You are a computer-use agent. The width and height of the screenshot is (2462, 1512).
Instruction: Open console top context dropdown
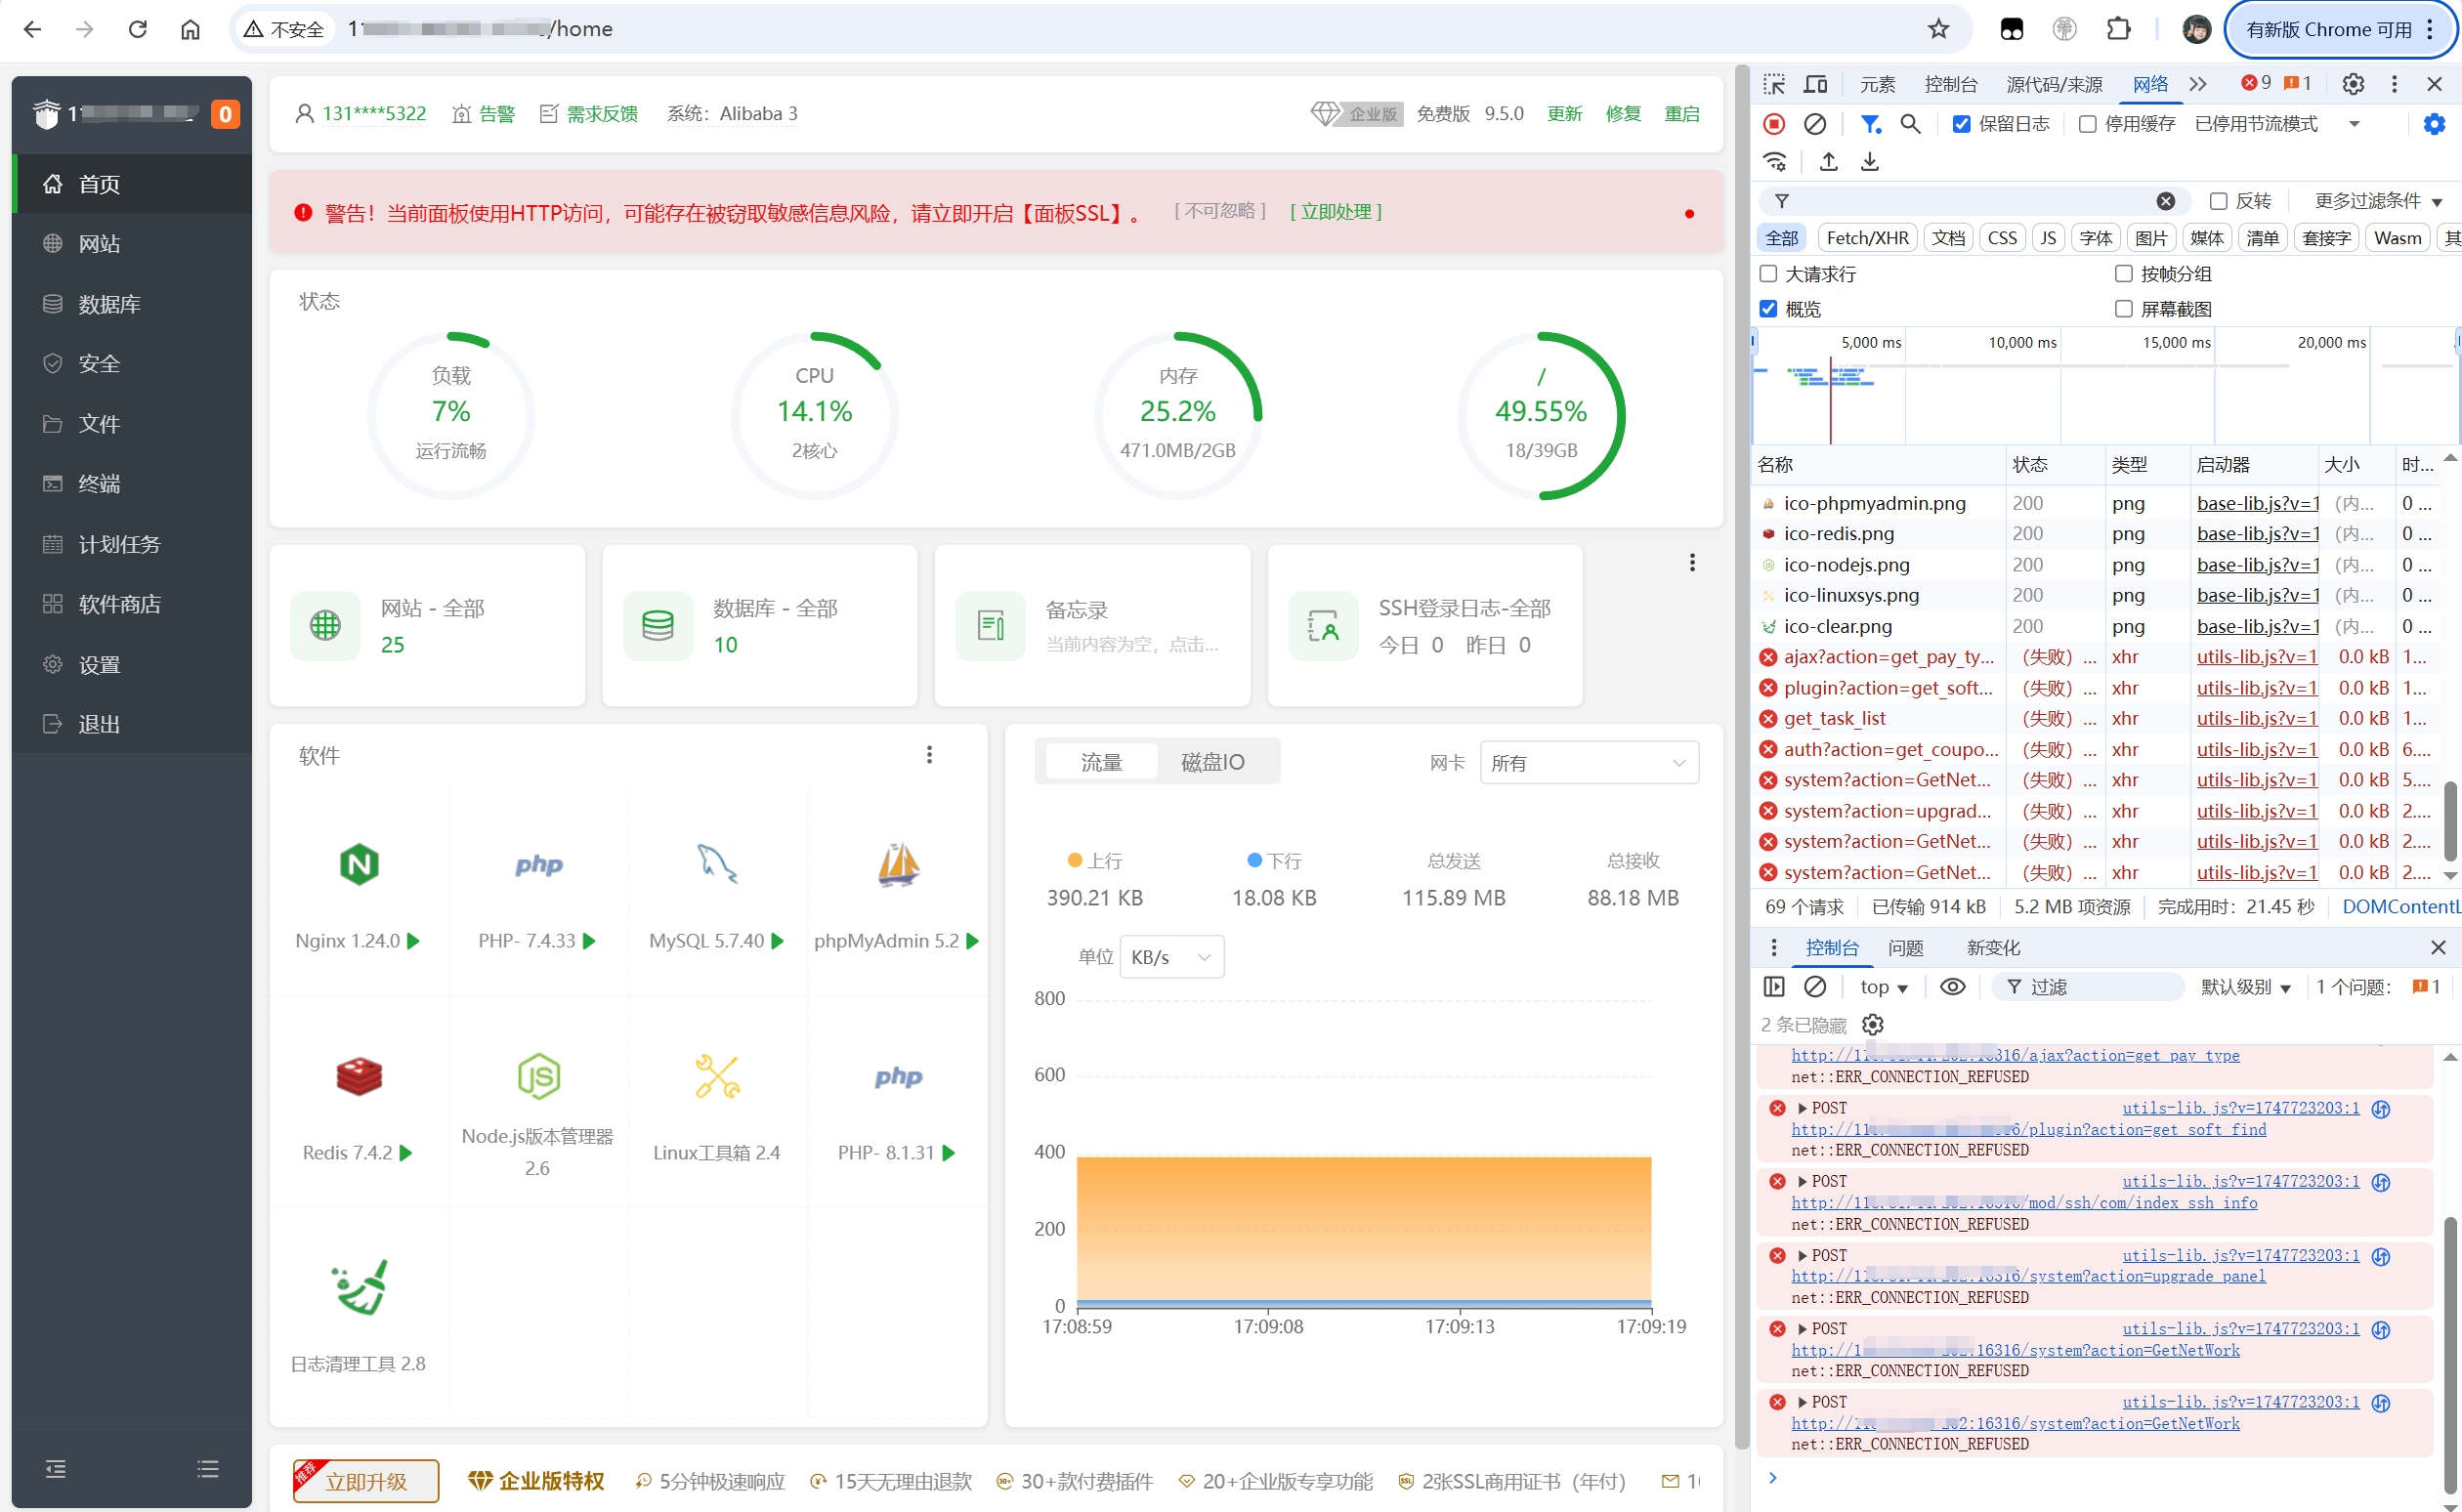1883,987
